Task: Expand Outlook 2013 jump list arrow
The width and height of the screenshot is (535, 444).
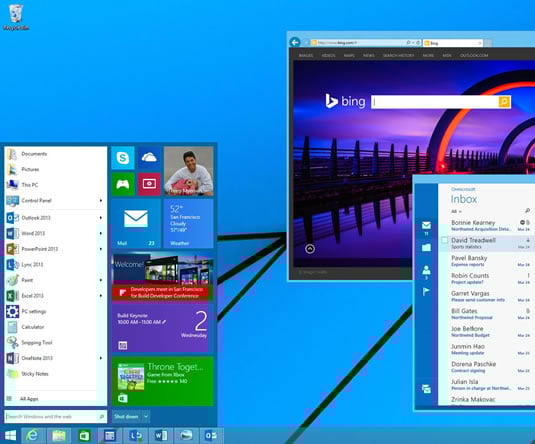Action: (101, 218)
